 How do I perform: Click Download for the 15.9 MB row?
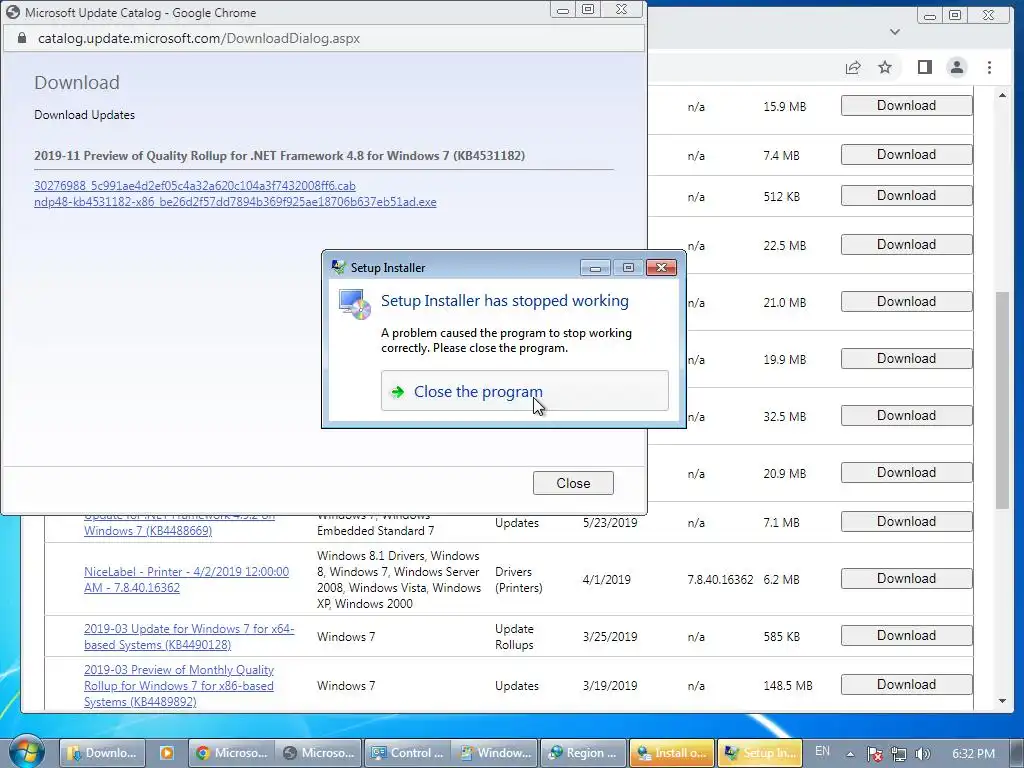pyautogui.click(x=906, y=106)
